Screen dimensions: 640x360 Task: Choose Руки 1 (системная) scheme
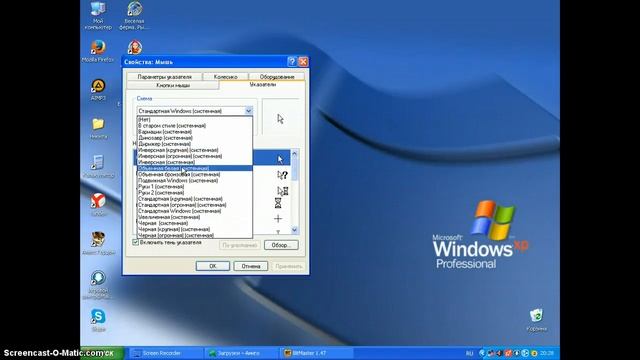(195, 187)
